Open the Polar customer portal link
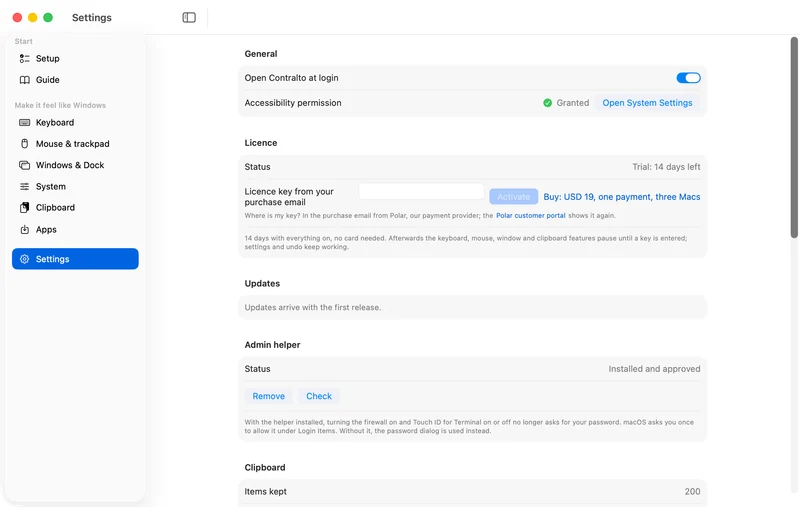This screenshot has height=507, width=800. click(x=531, y=216)
